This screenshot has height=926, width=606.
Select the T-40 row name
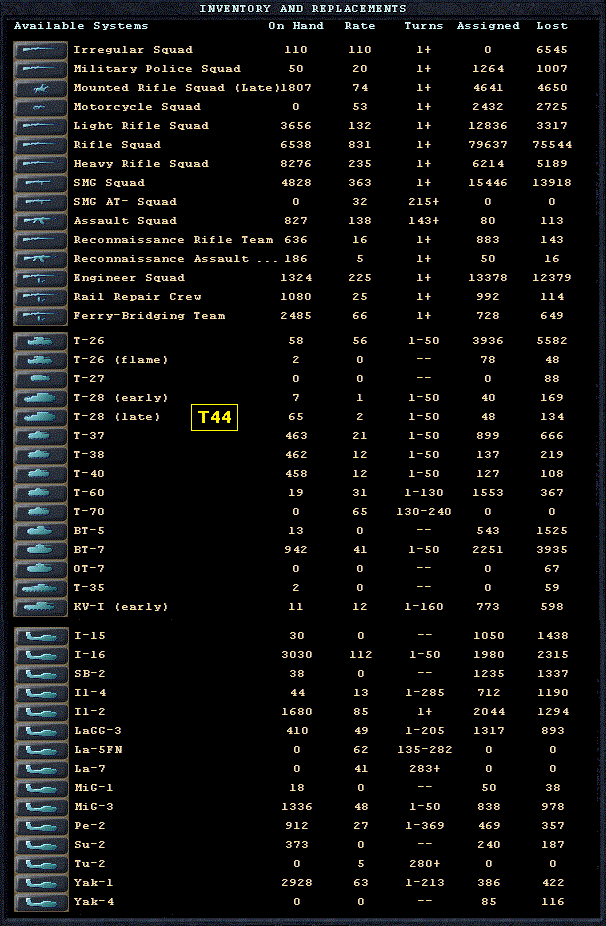click(x=89, y=474)
